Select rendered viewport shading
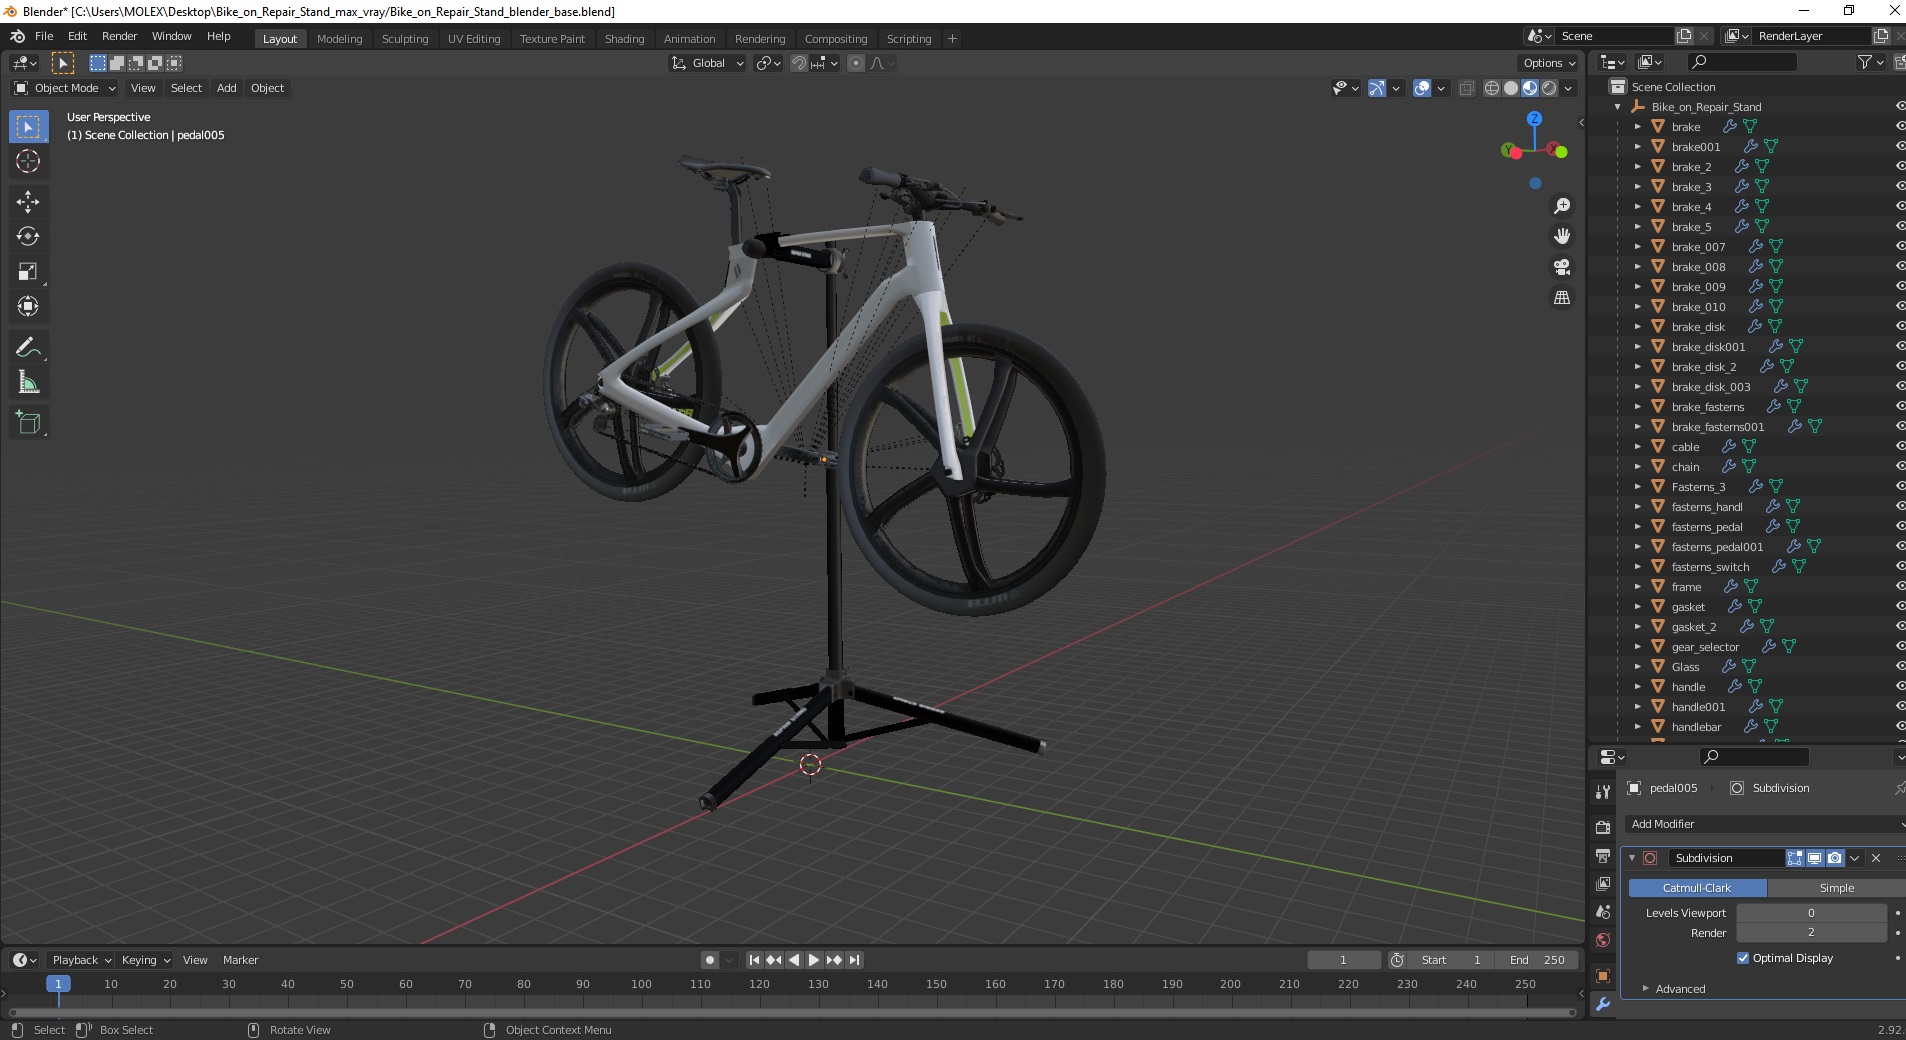The height and width of the screenshot is (1040, 1906). click(1549, 88)
